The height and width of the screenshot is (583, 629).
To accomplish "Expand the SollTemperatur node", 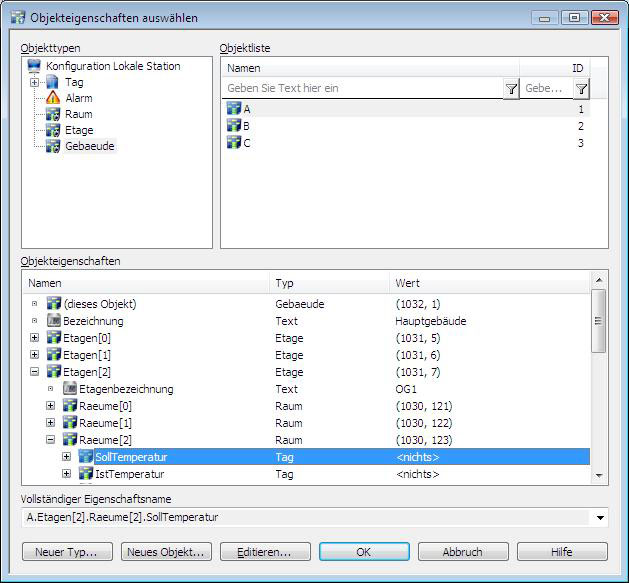I will pos(67,457).
